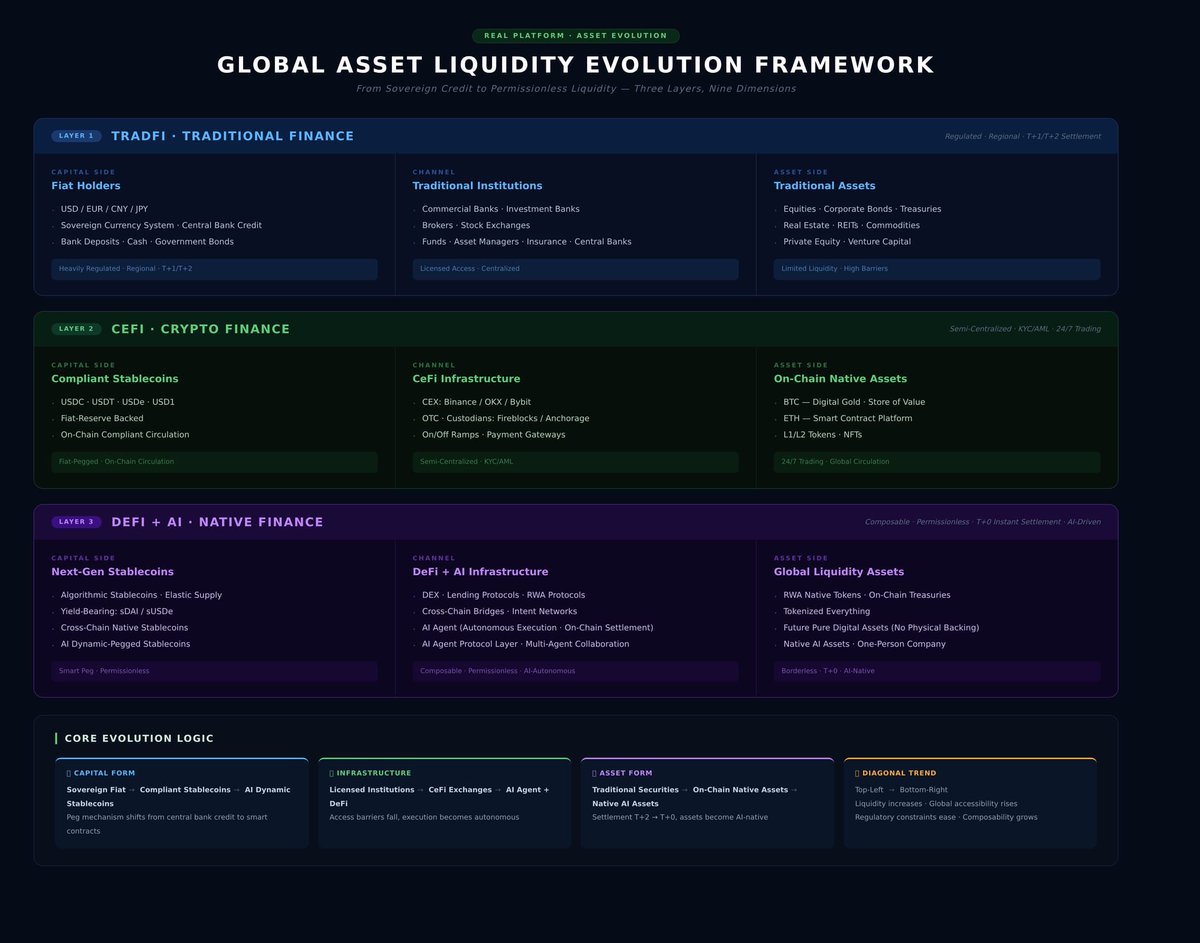Click the 'Limited Liquidity · High Barriers' tag

click(x=936, y=269)
